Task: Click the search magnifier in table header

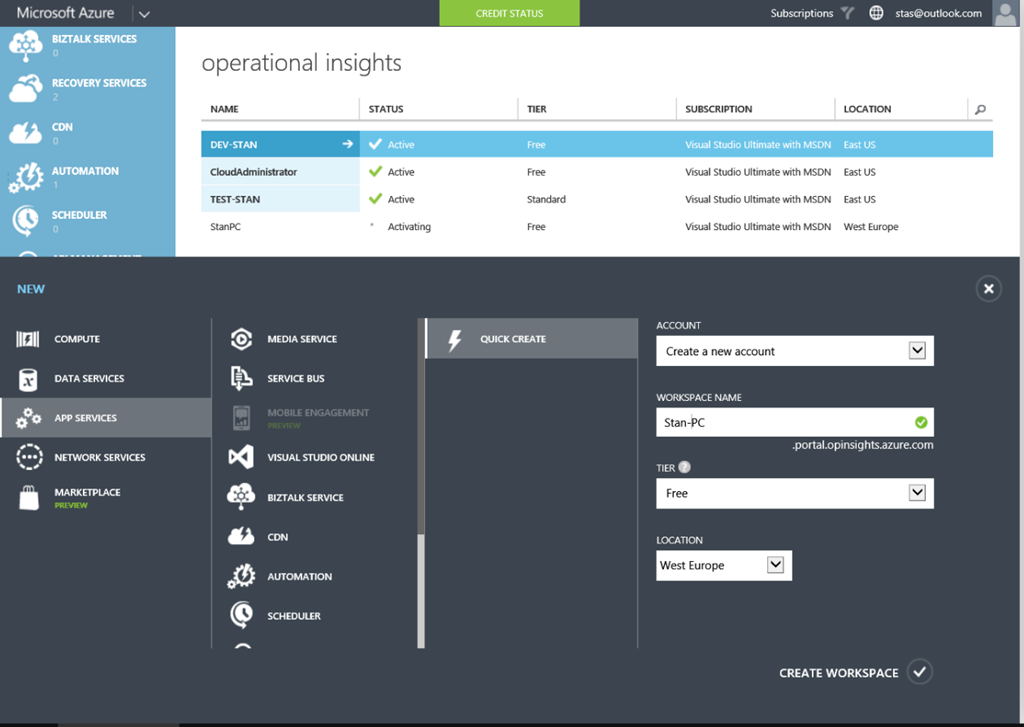Action: click(980, 109)
